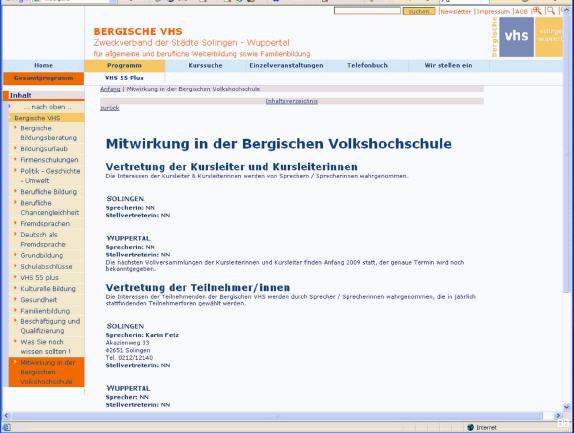Click the horizontal scrollbar left arrow
This screenshot has width=574, height=433.
pos(6,415)
